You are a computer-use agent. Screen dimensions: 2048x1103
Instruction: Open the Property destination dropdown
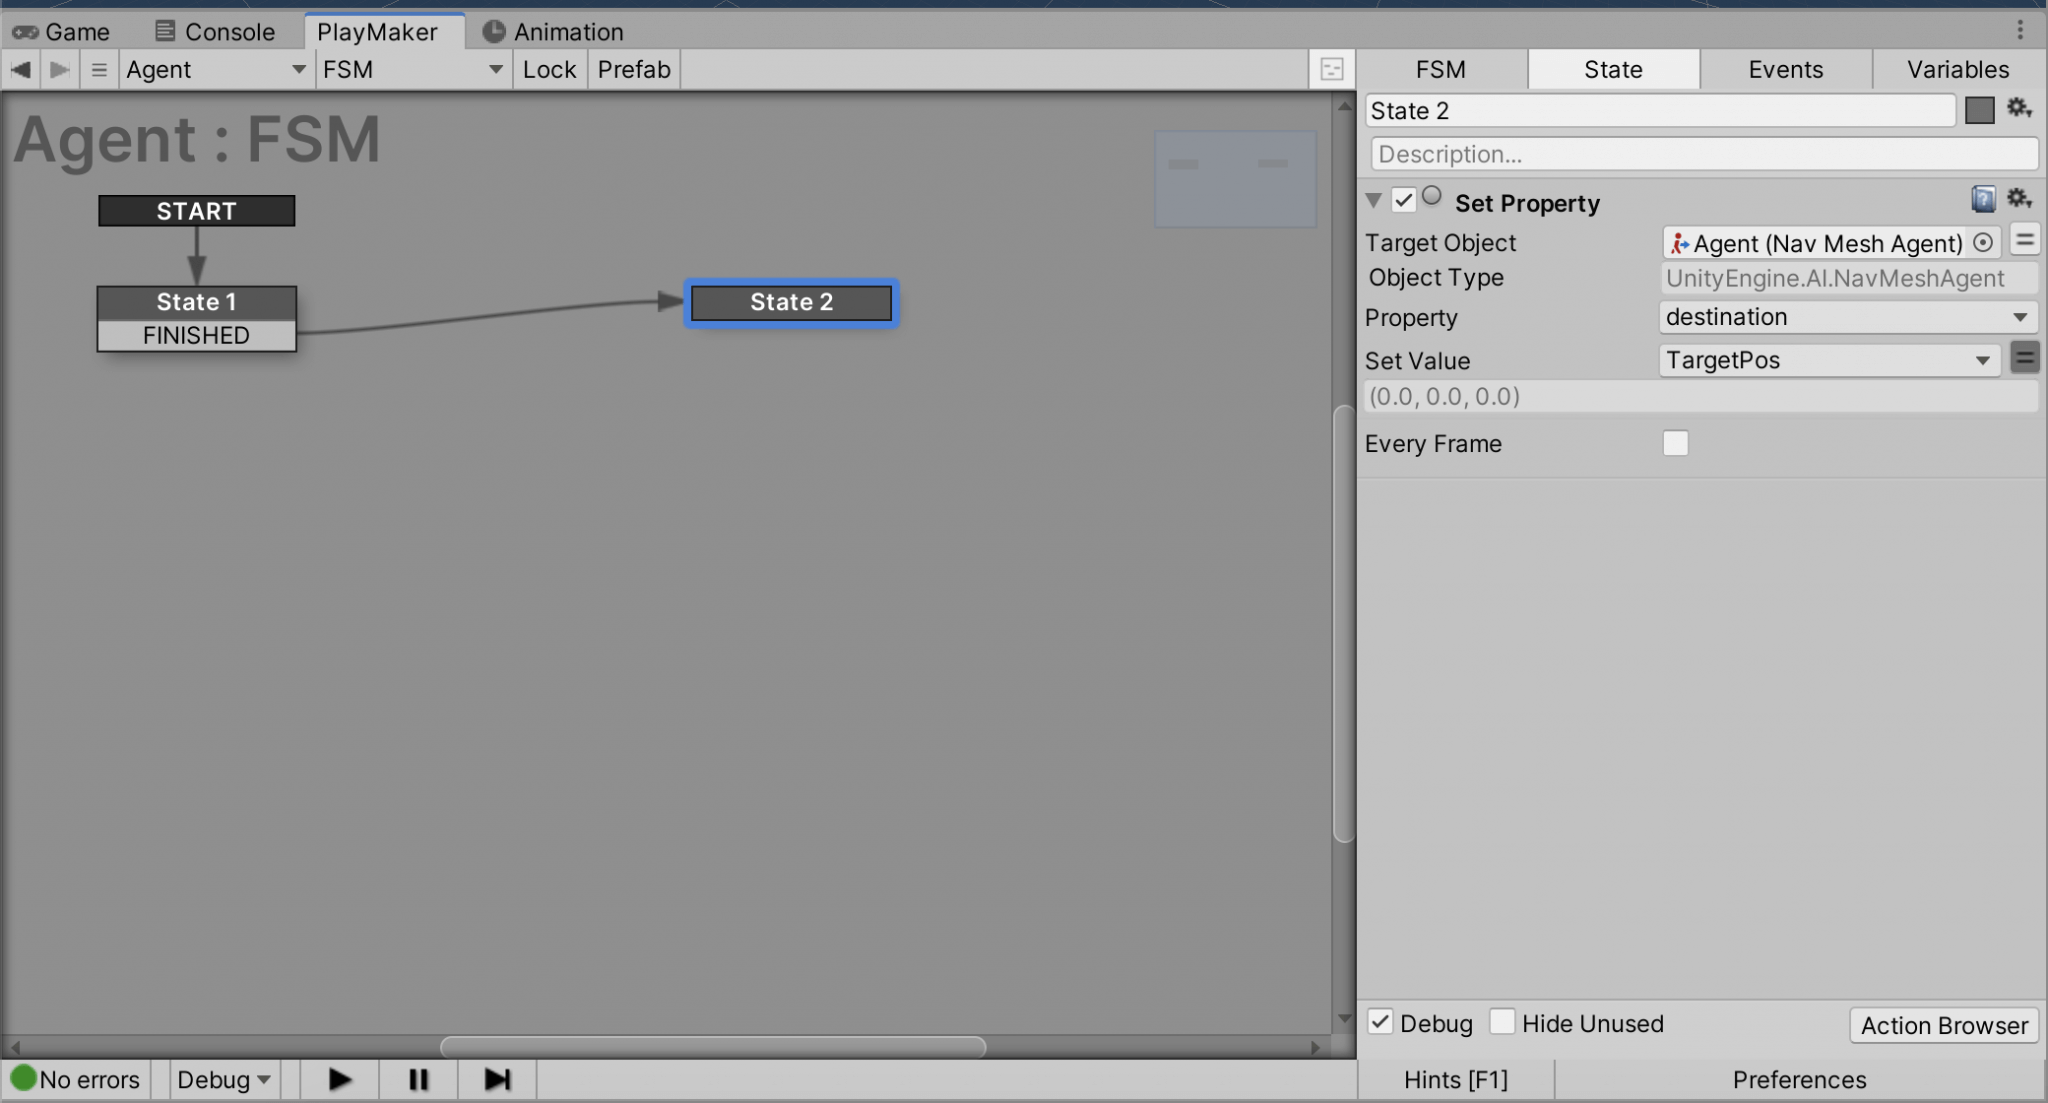pos(1847,317)
